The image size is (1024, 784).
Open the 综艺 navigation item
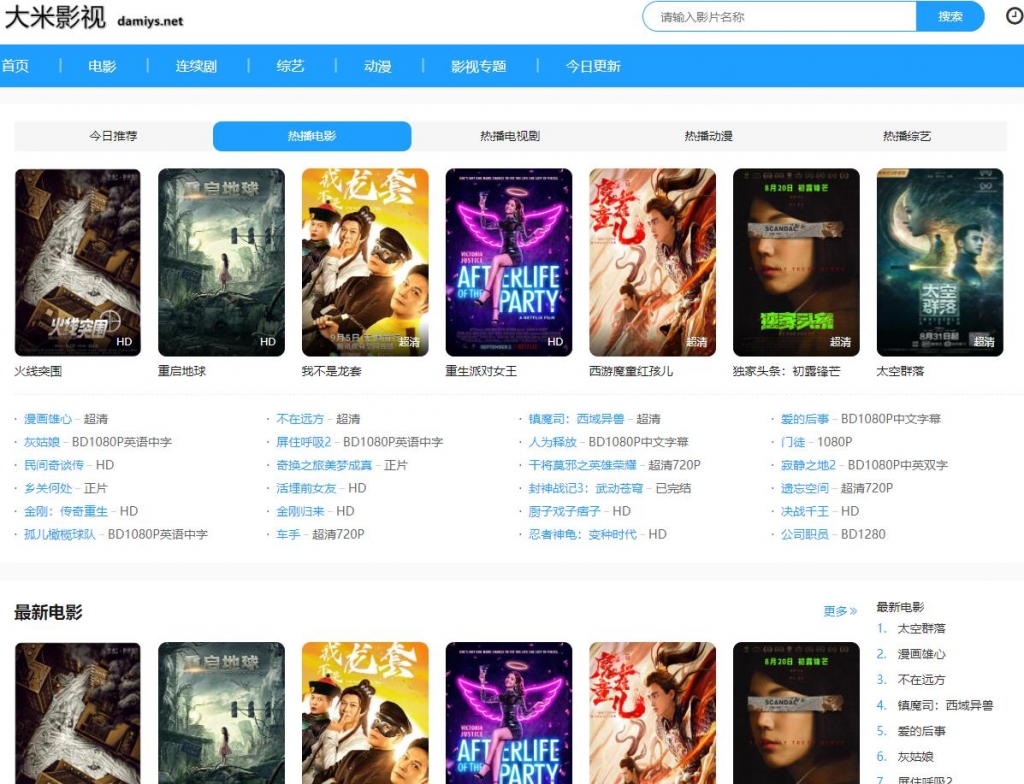[x=290, y=66]
